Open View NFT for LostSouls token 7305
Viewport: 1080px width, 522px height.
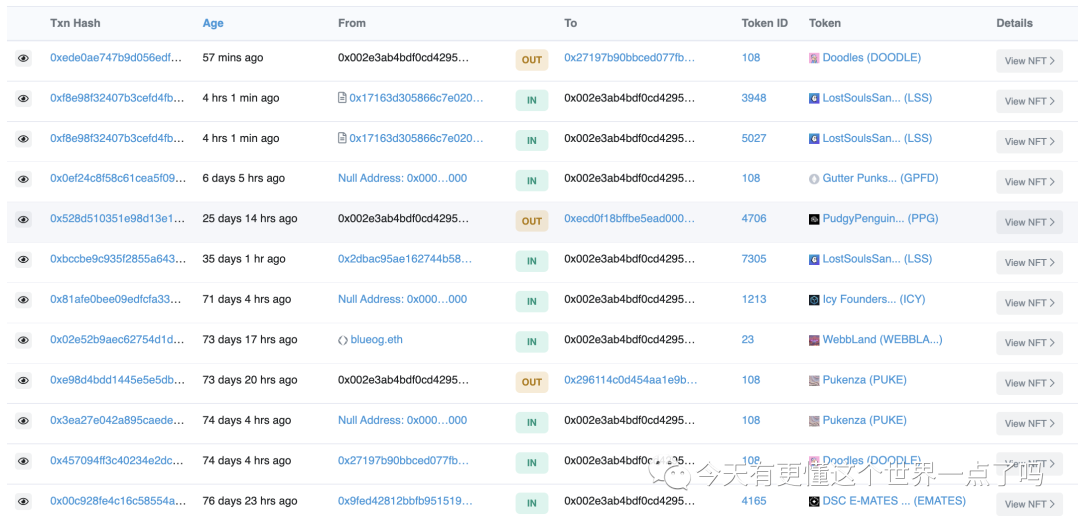point(1029,262)
